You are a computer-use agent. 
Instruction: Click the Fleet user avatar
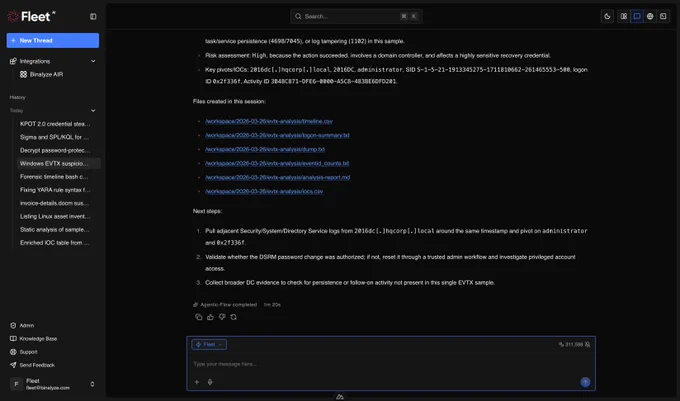tap(16, 384)
